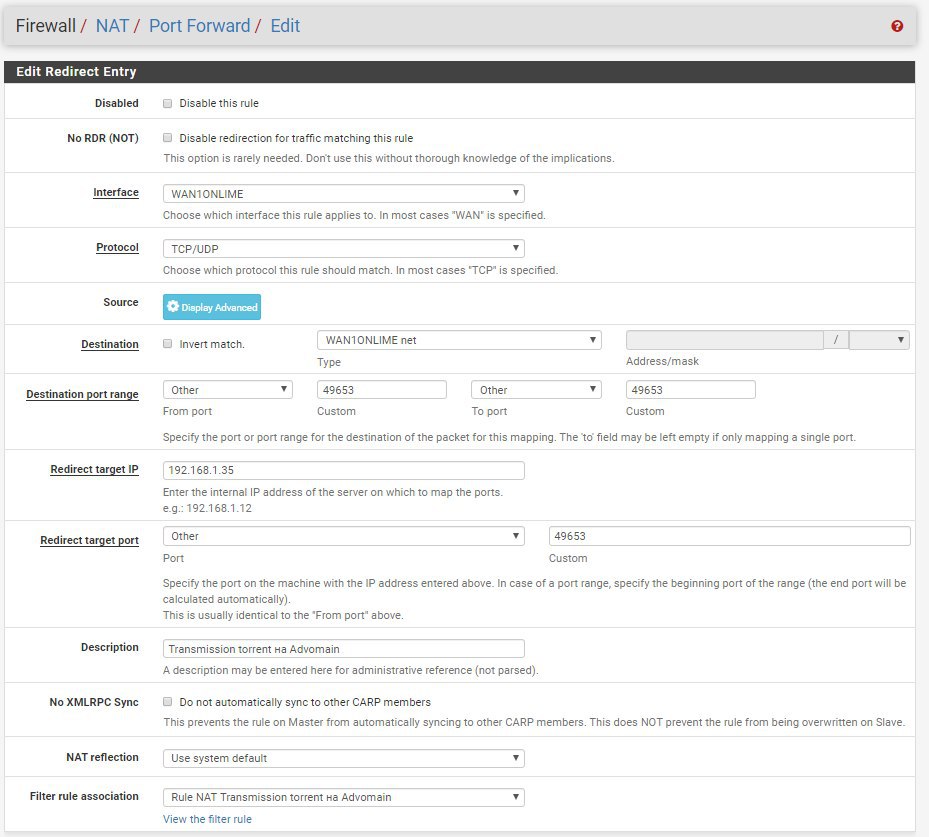The width and height of the screenshot is (929, 837).
Task: Click the Filter rule association label
Action: tap(84, 796)
